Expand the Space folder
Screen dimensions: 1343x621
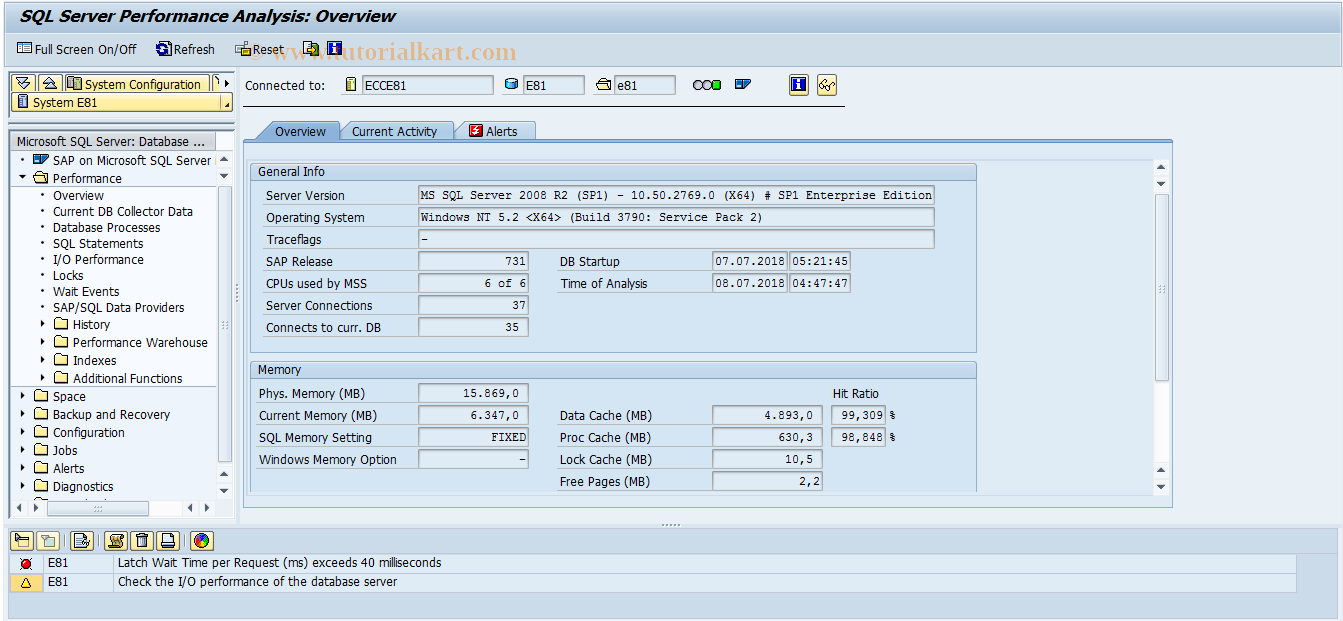22,396
